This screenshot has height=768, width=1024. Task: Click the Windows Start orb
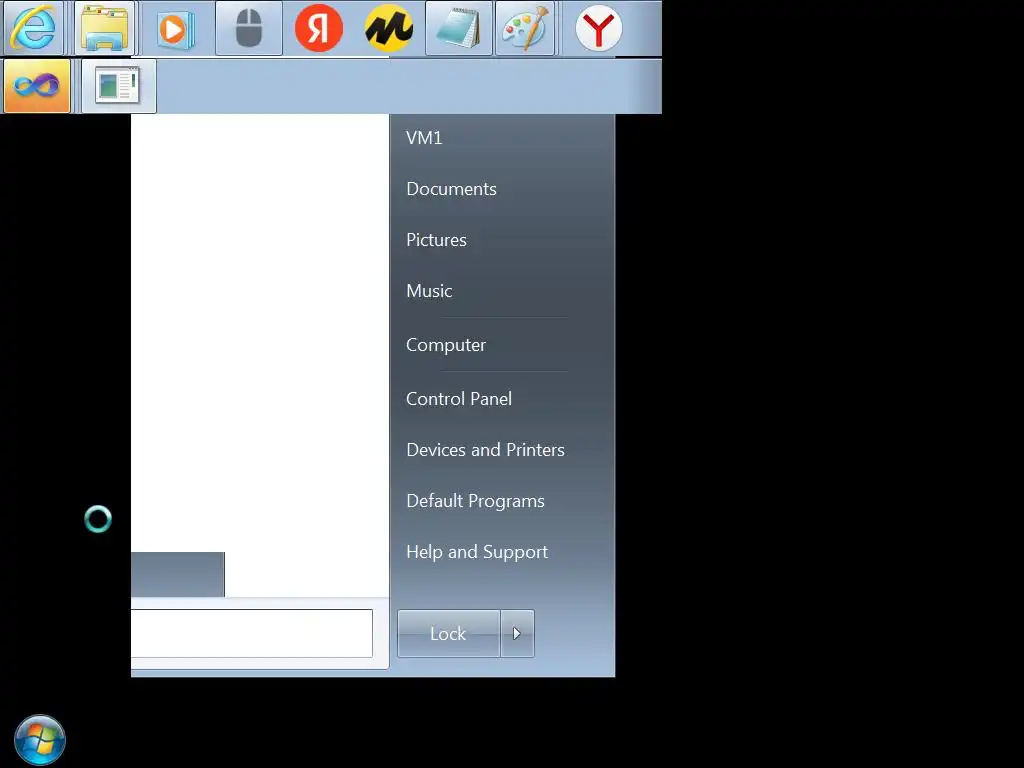40,740
